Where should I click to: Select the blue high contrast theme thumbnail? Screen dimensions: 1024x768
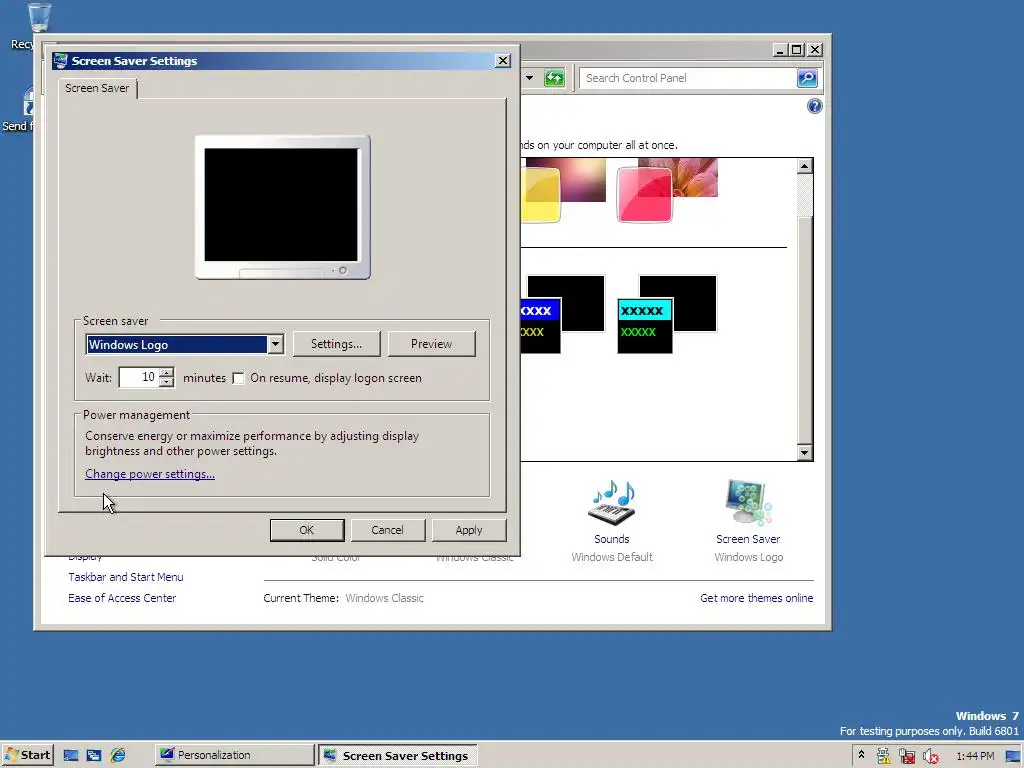point(563,314)
